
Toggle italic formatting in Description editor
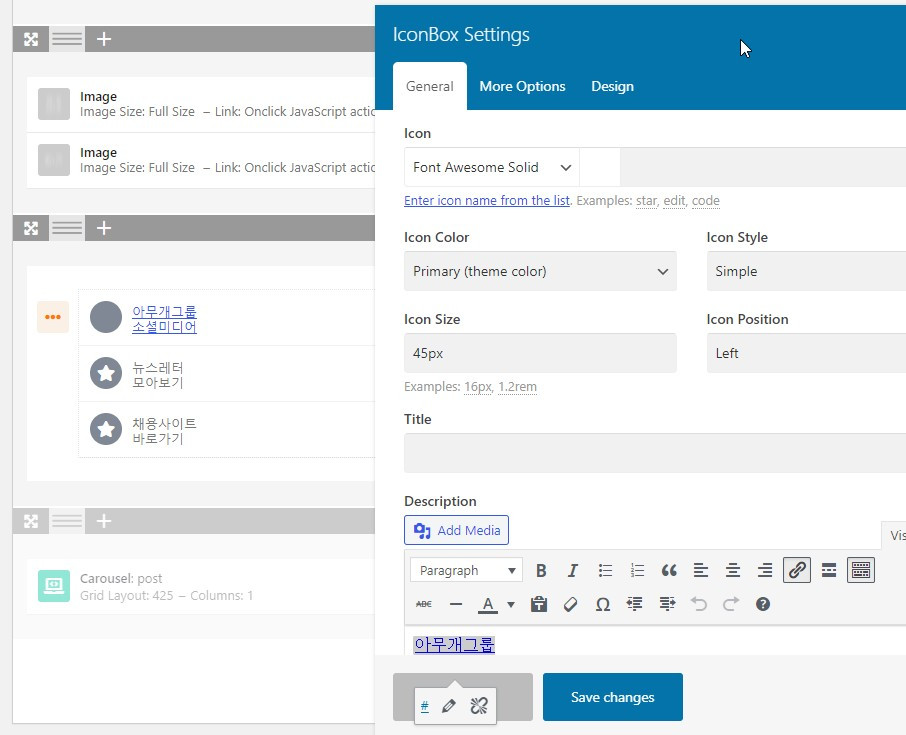[x=573, y=570]
